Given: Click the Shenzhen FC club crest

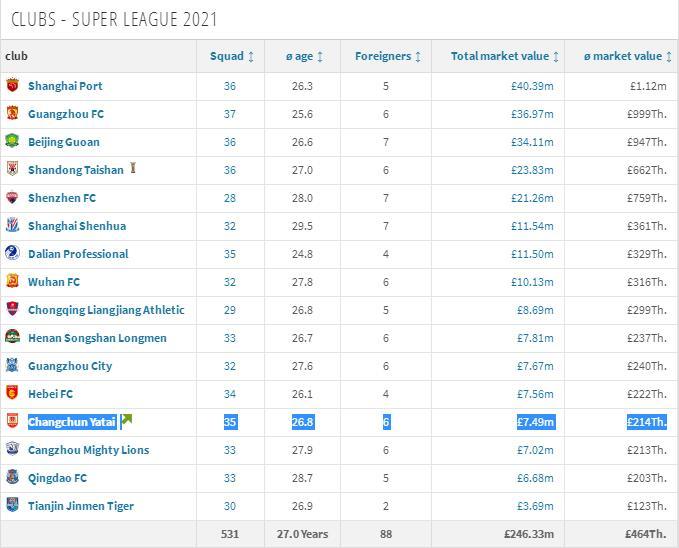Looking at the screenshot, I should pyautogui.click(x=12, y=197).
